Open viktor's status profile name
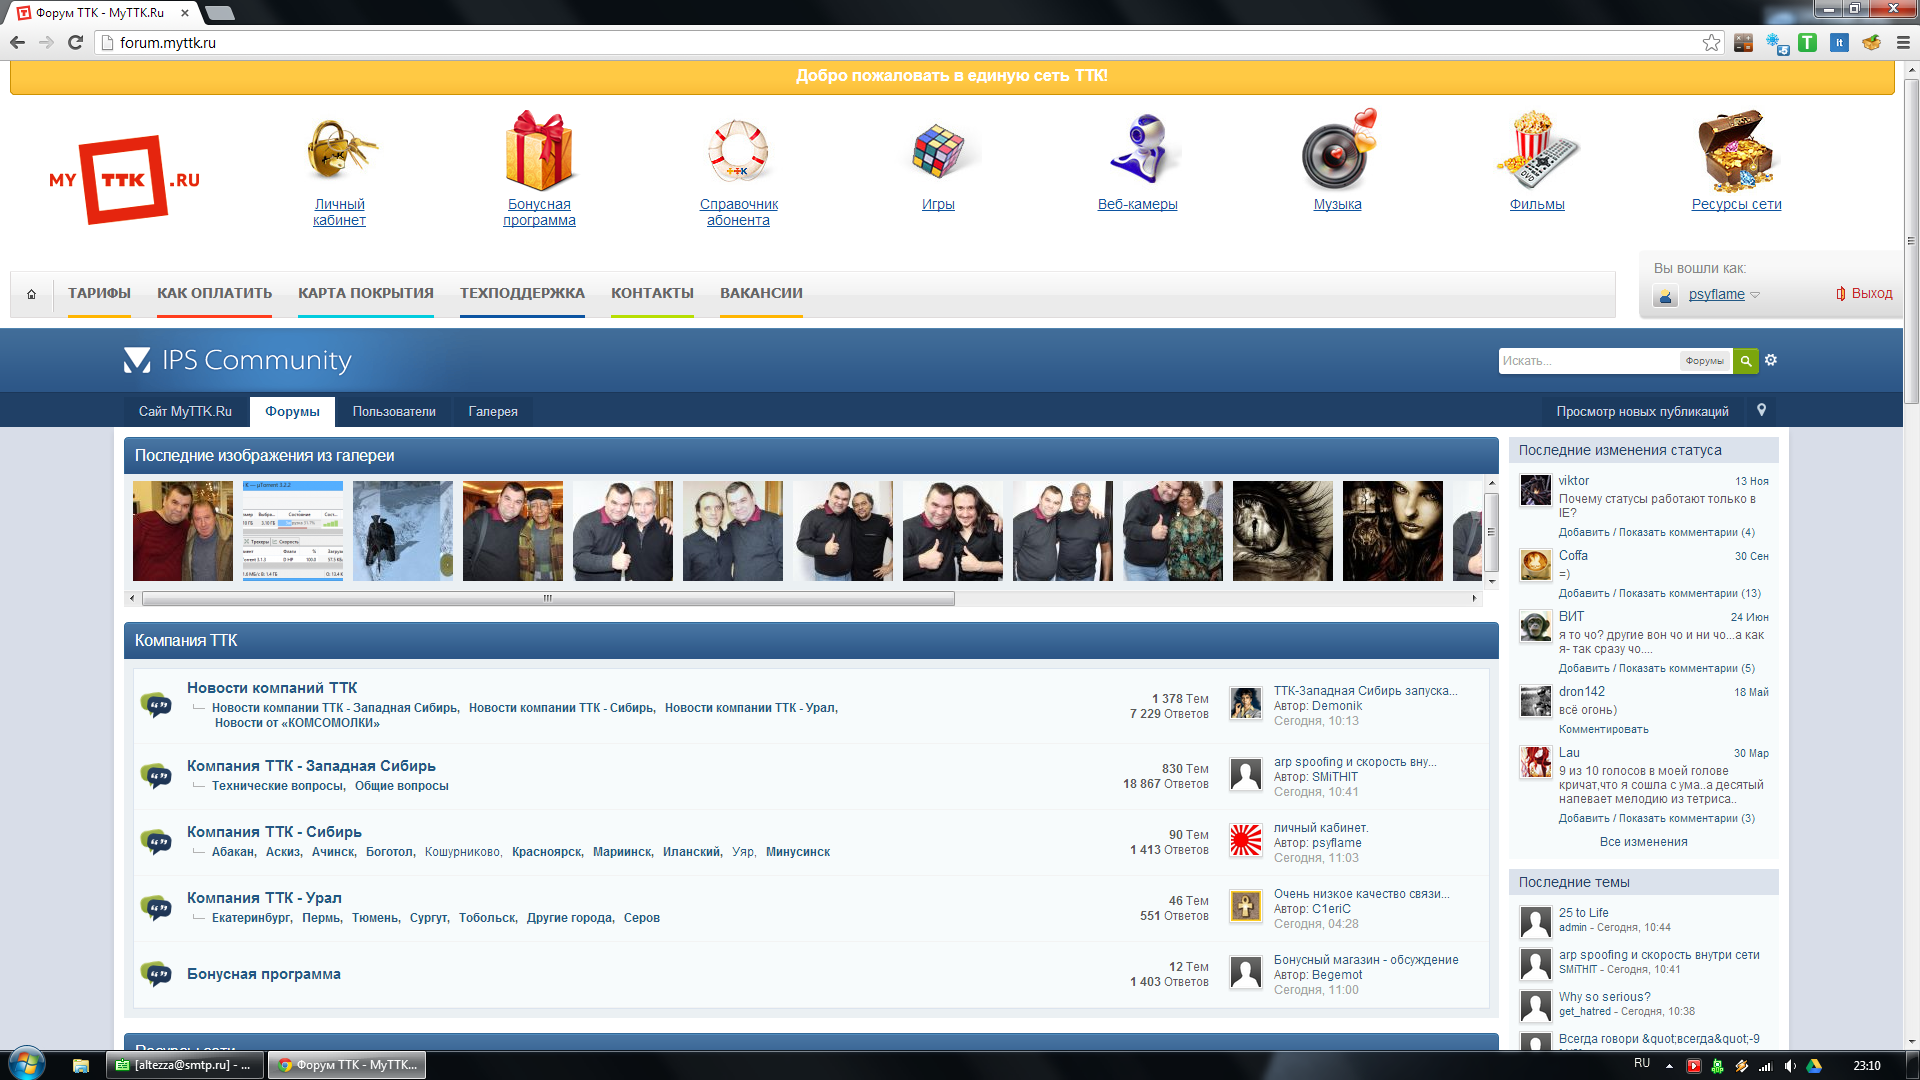Viewport: 1920px width, 1080px height. (1574, 481)
